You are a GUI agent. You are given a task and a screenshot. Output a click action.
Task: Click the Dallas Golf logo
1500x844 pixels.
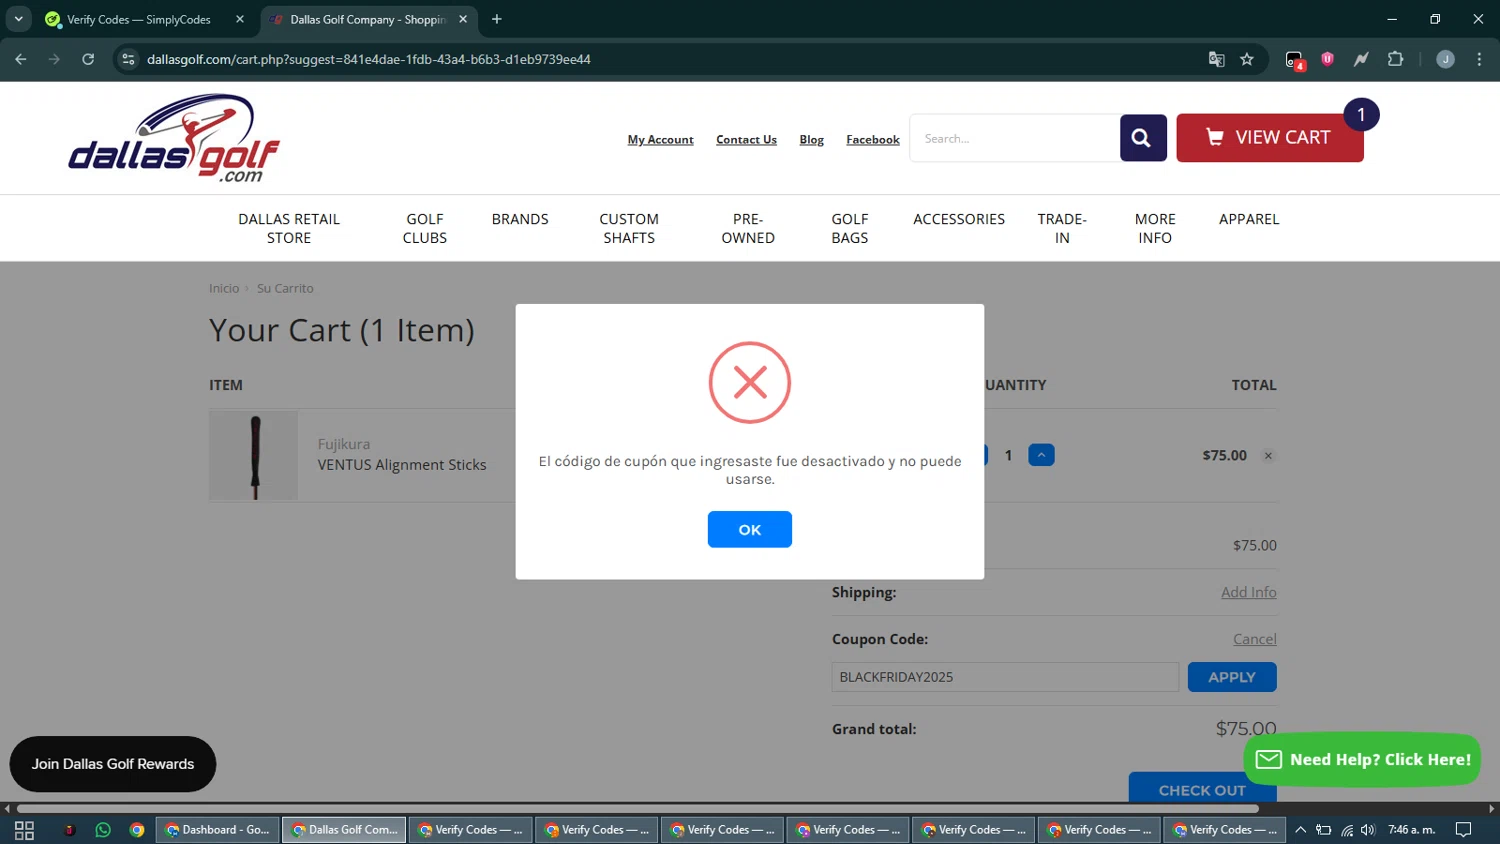(x=174, y=138)
